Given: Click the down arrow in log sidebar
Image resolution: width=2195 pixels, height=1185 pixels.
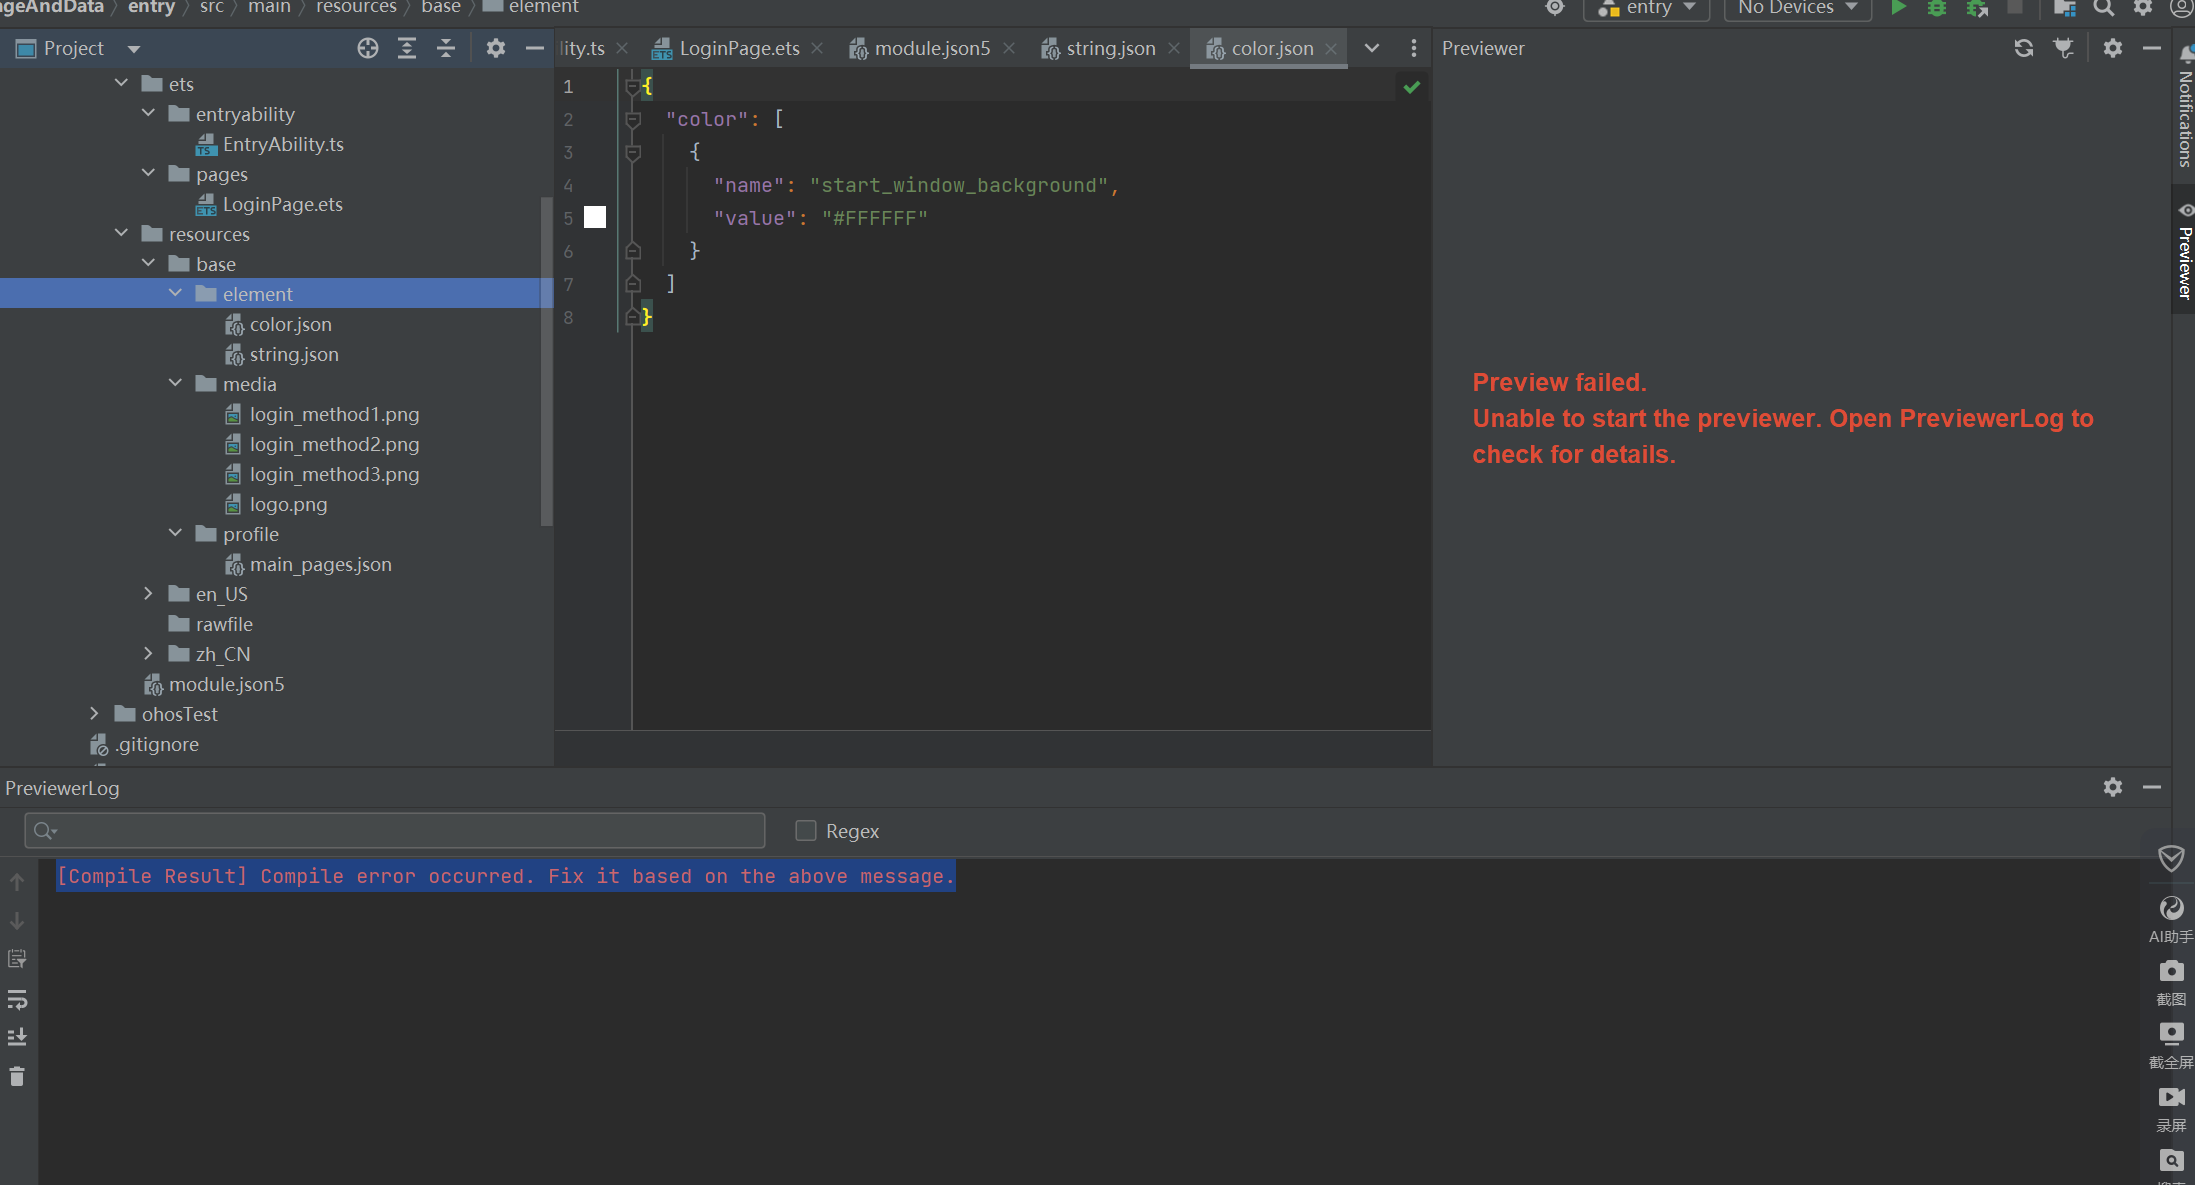Looking at the screenshot, I should click(x=17, y=921).
